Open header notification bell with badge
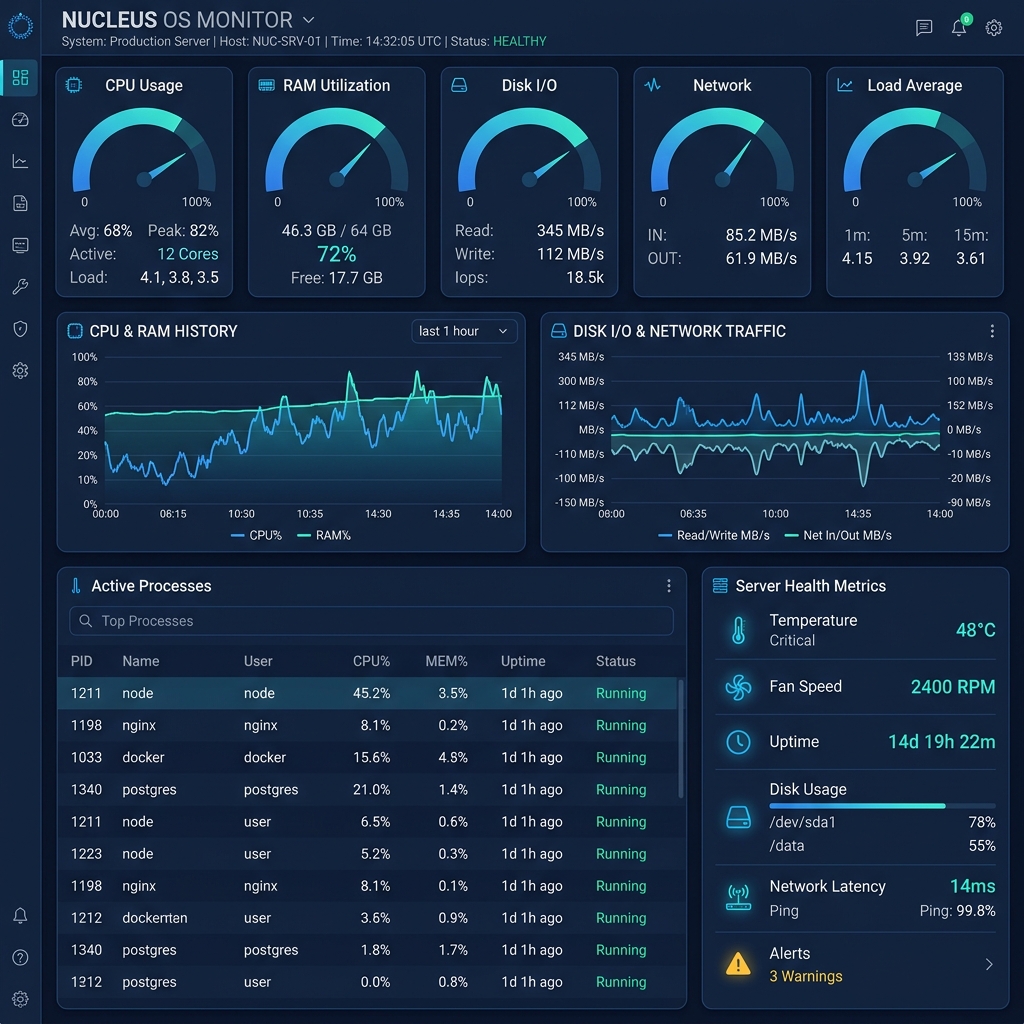The image size is (1024, 1024). pos(959,27)
